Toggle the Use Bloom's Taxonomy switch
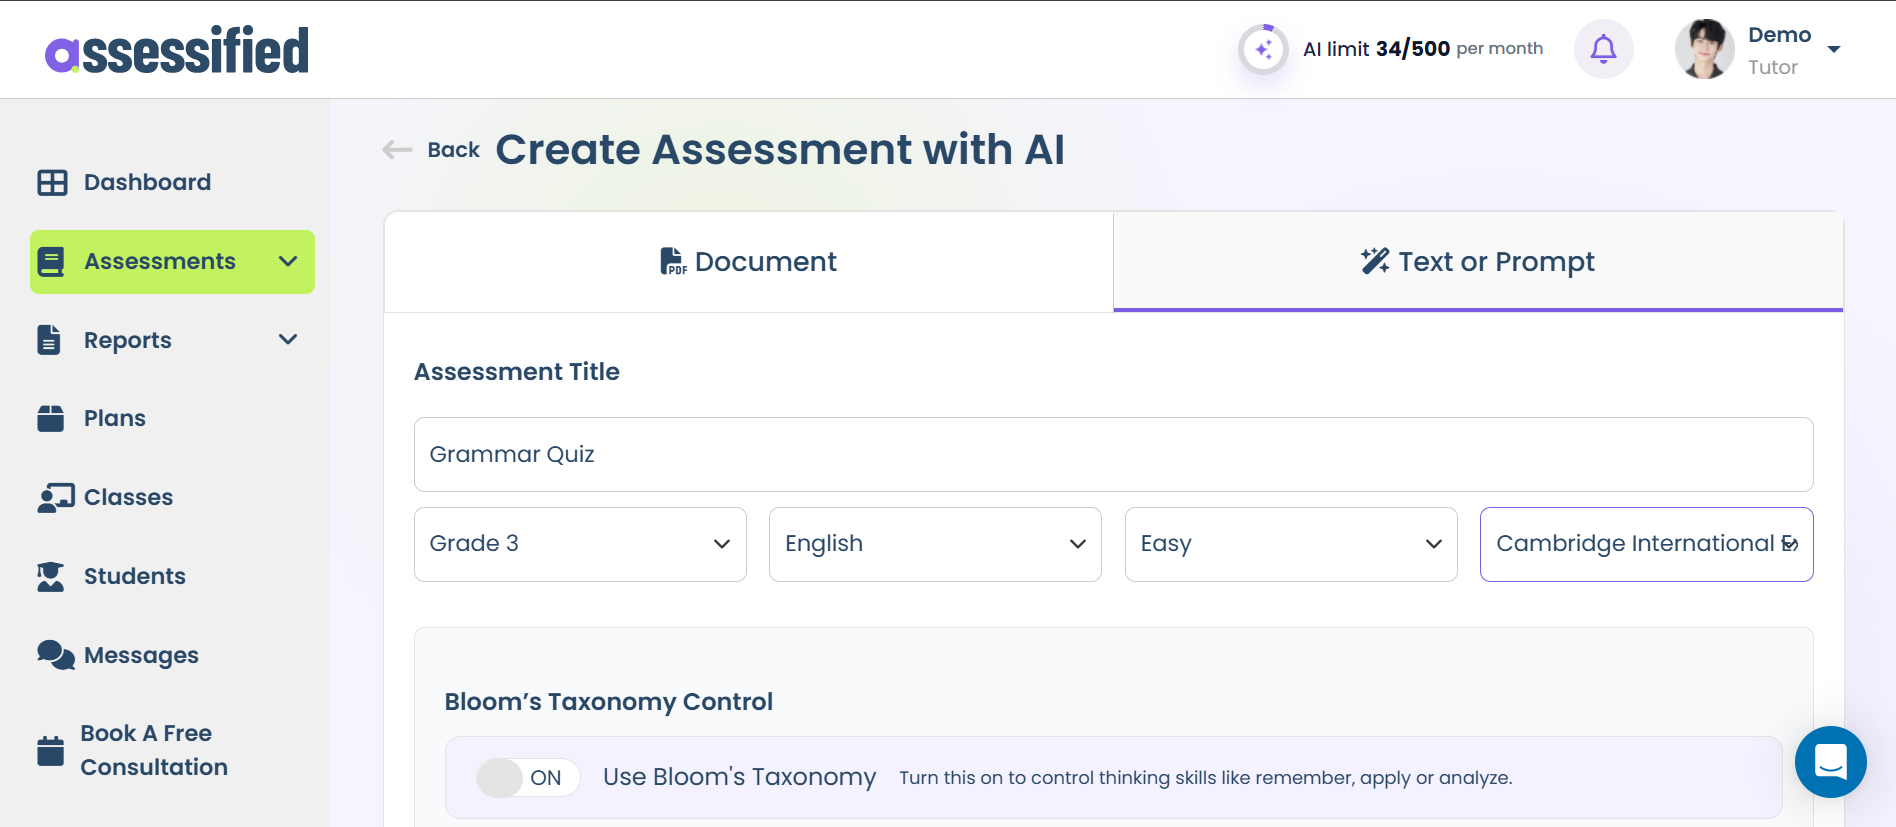This screenshot has height=827, width=1896. pos(527,778)
